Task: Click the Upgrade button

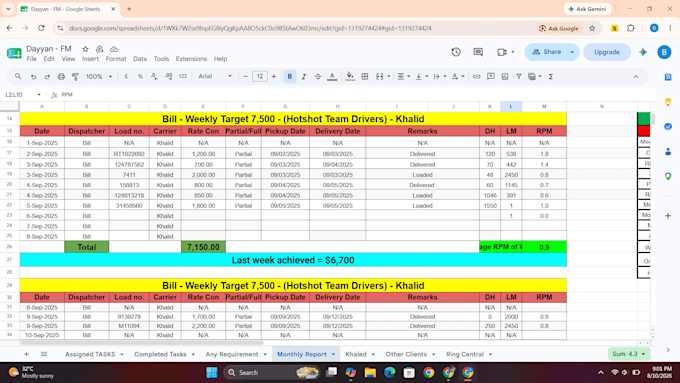Action: [607, 52]
